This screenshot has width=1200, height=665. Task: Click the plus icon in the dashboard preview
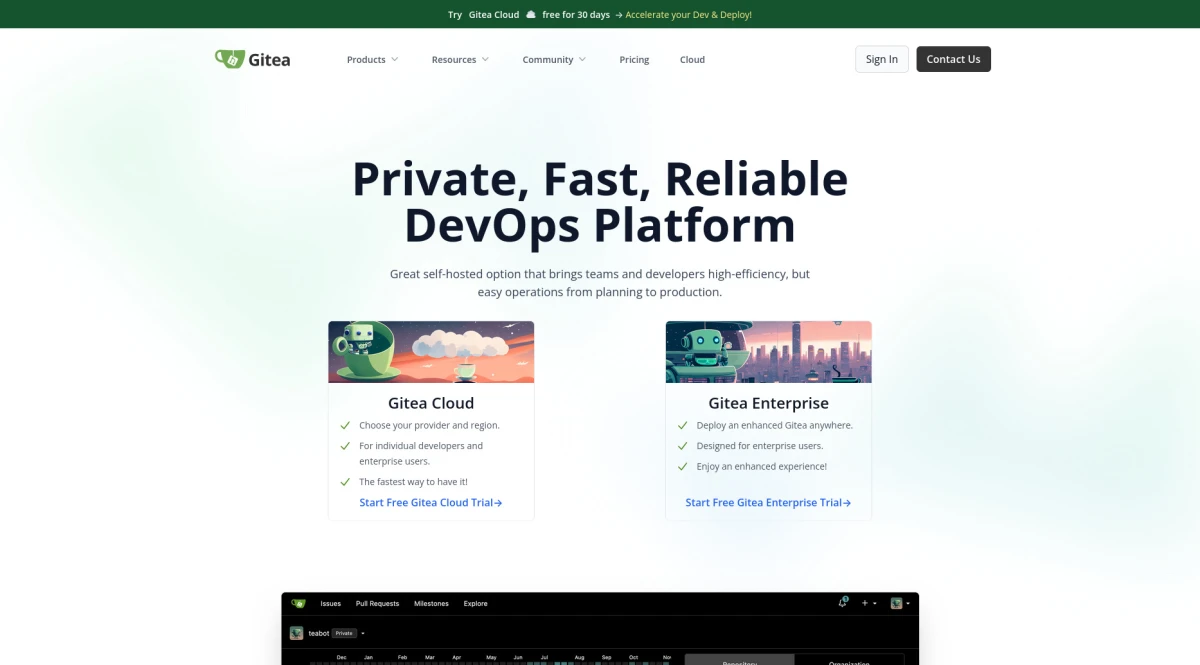click(x=866, y=603)
